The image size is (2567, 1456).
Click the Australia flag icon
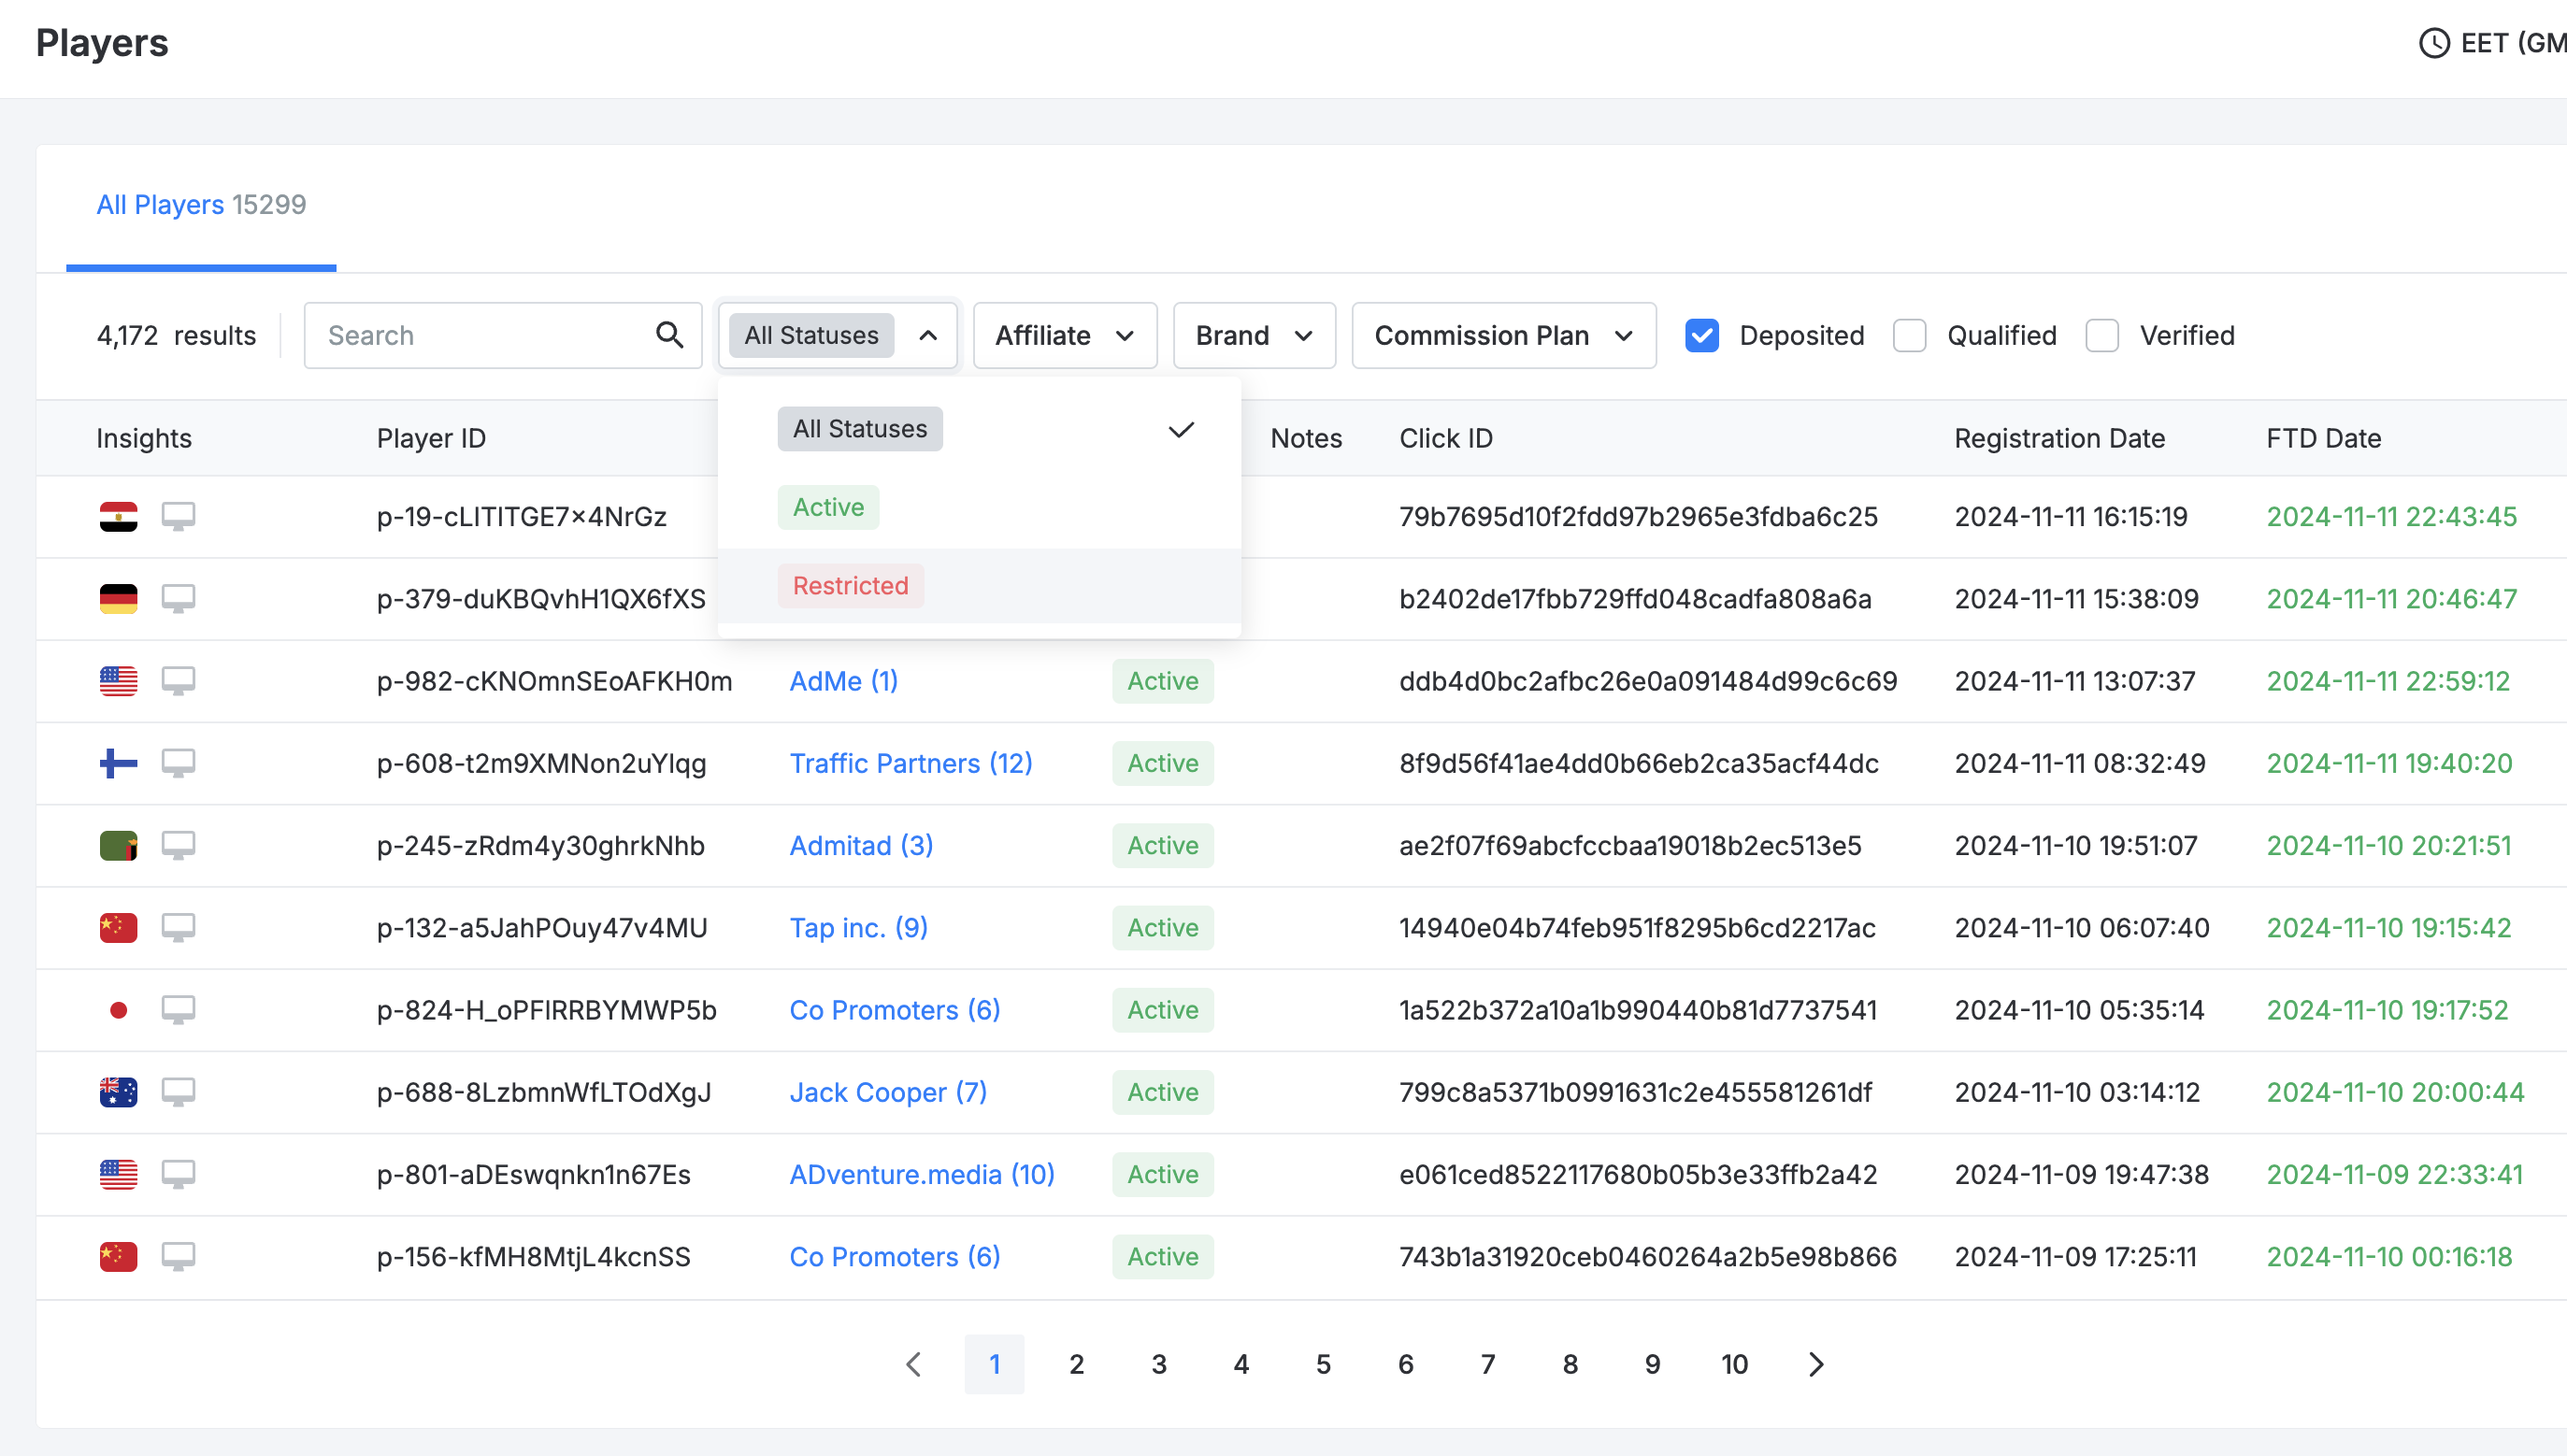[x=118, y=1092]
